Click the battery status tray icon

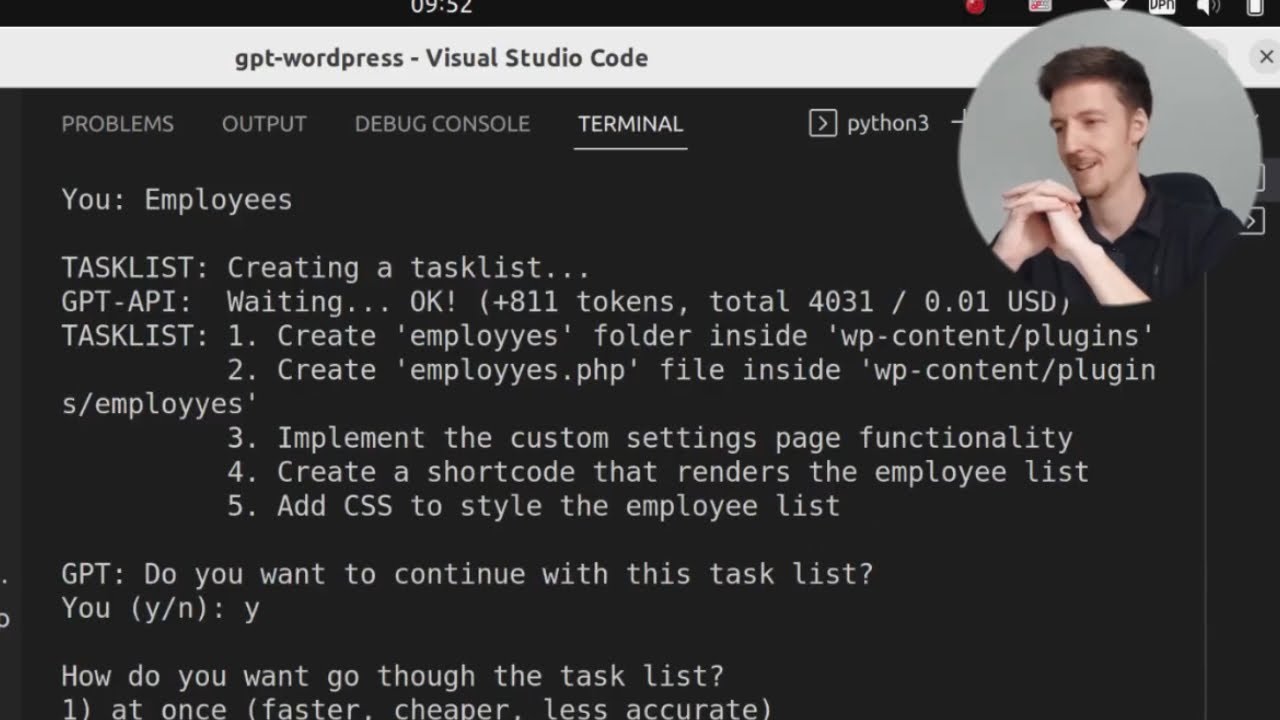point(1255,6)
